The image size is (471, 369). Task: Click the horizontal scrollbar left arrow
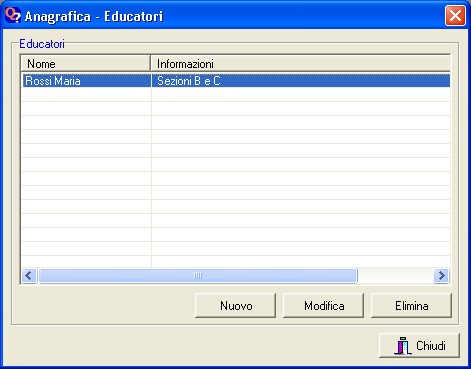pos(29,276)
